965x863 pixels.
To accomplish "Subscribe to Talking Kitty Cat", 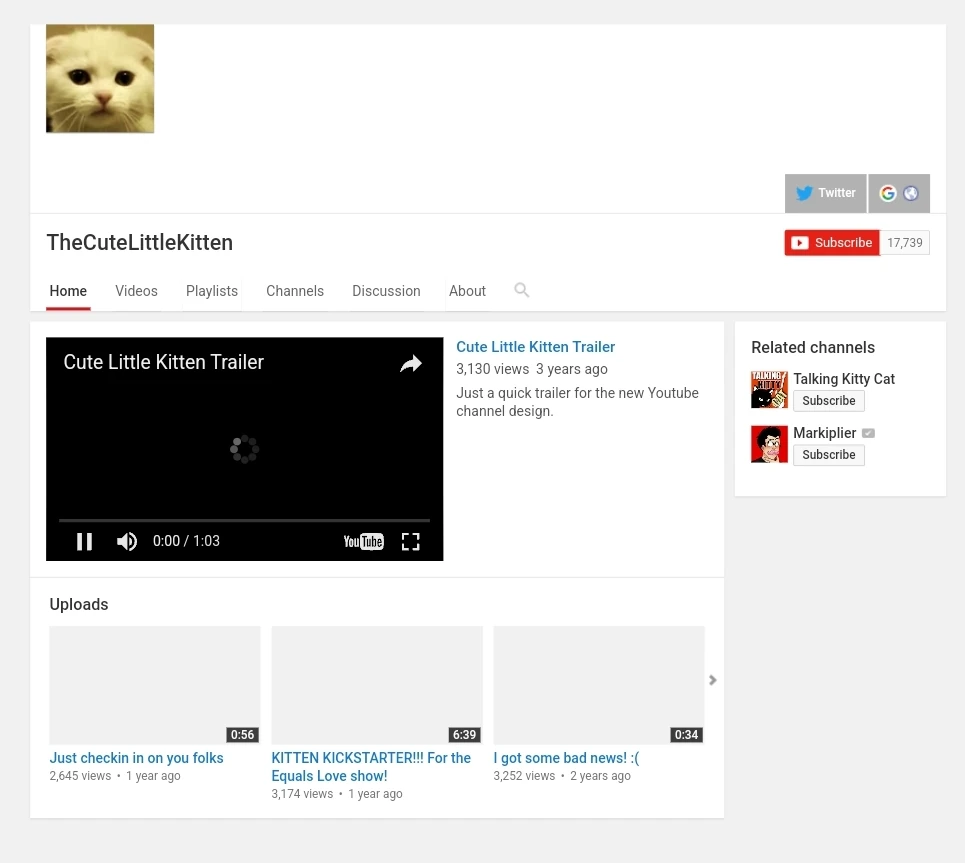I will 828,401.
